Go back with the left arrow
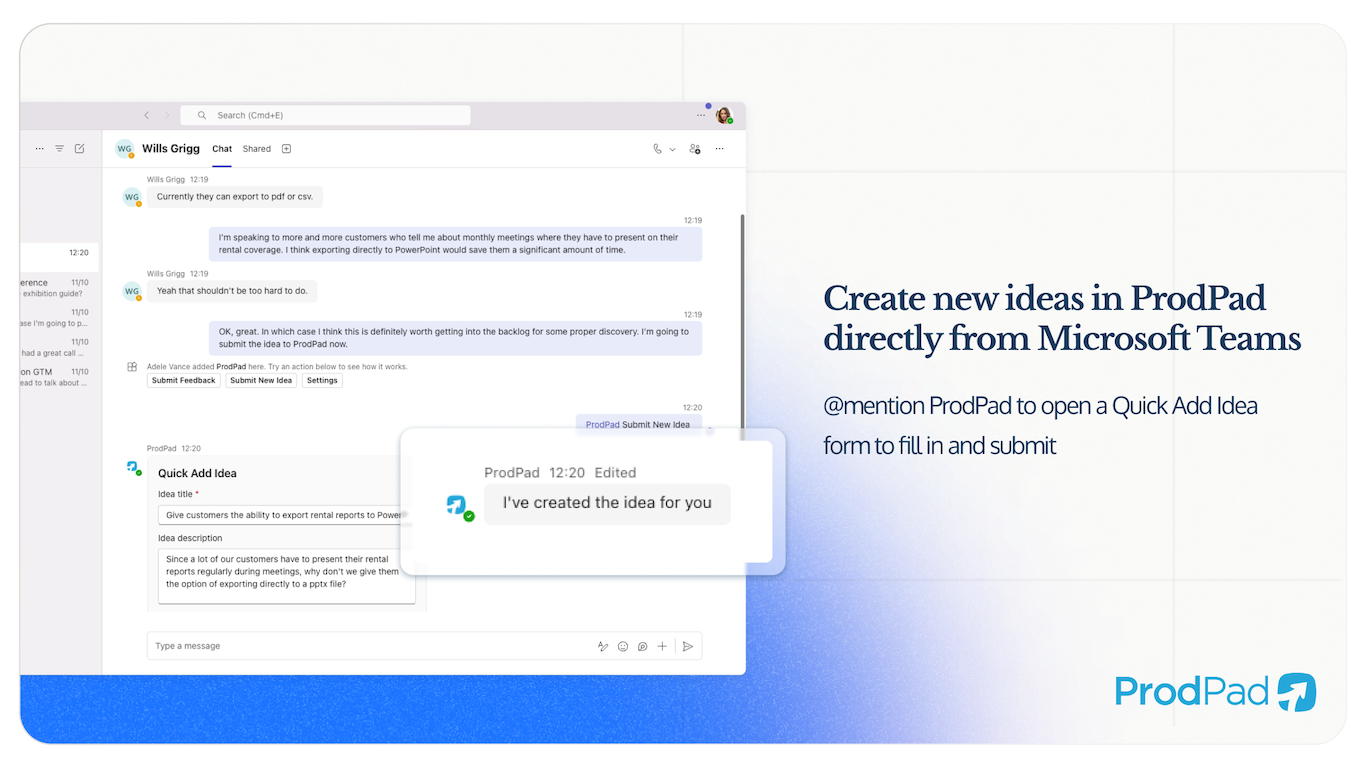 [146, 115]
